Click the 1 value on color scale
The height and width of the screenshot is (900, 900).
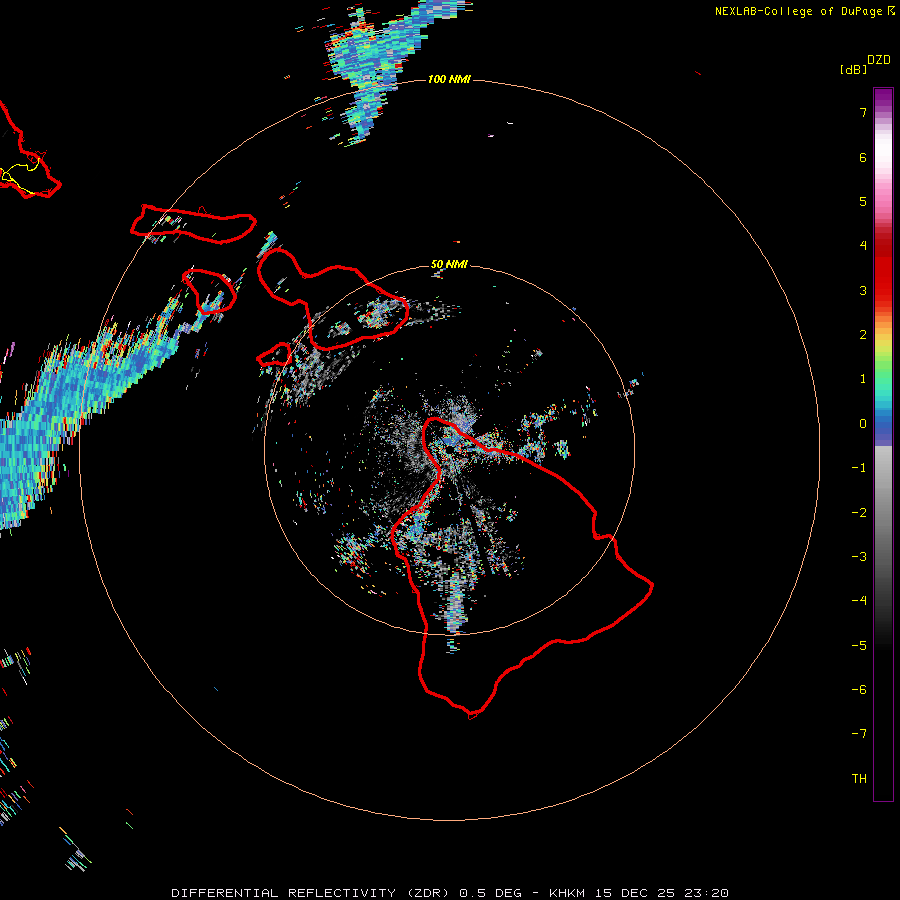point(863,379)
